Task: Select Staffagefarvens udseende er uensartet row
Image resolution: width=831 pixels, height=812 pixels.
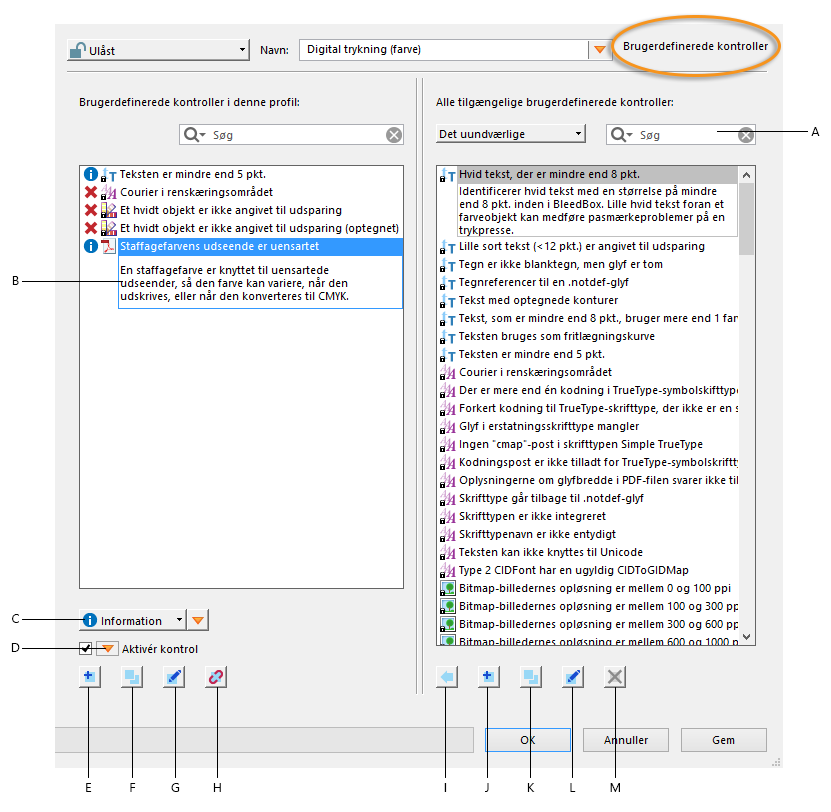Action: 241,246
